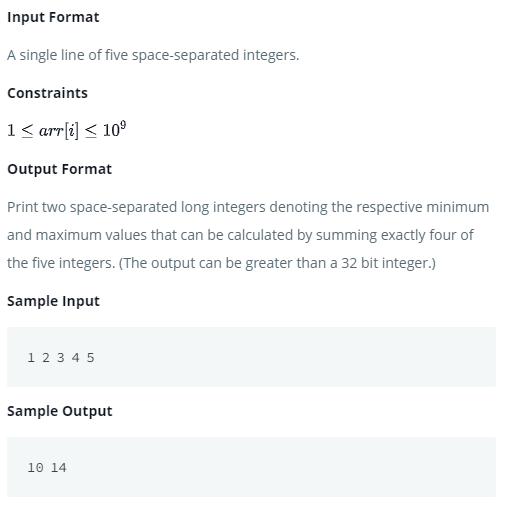This screenshot has width=505, height=505.
Task: Click empty area of sample input code block
Action: click(x=293, y=357)
